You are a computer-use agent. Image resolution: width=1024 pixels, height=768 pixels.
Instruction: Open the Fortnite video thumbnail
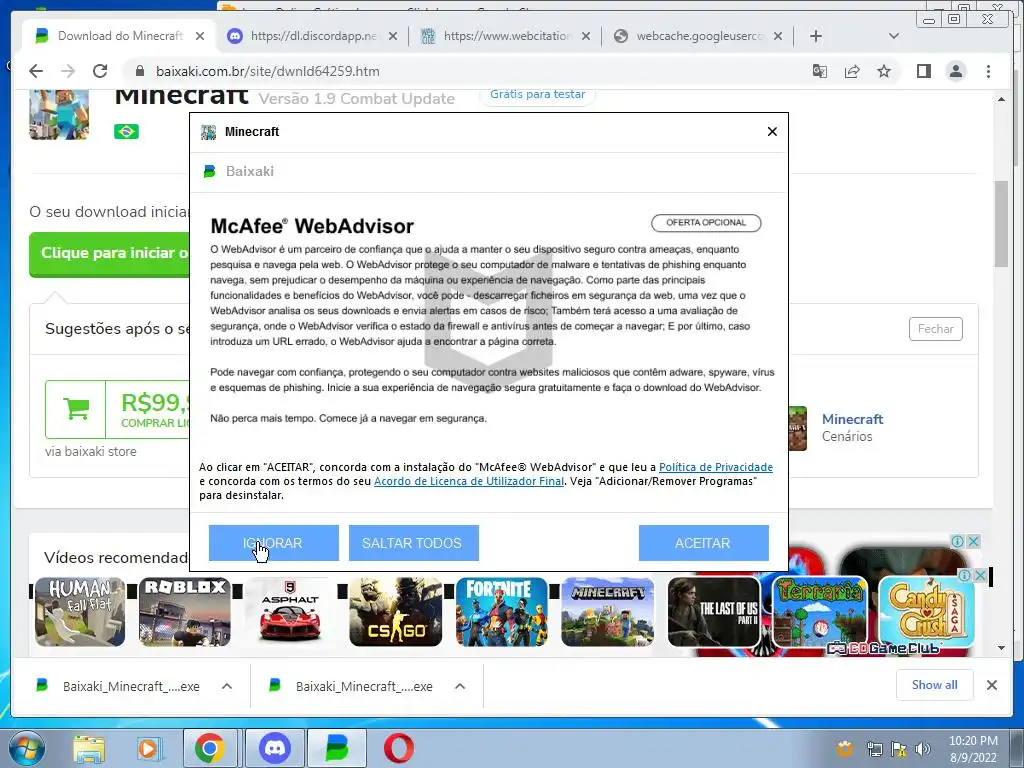[502, 612]
